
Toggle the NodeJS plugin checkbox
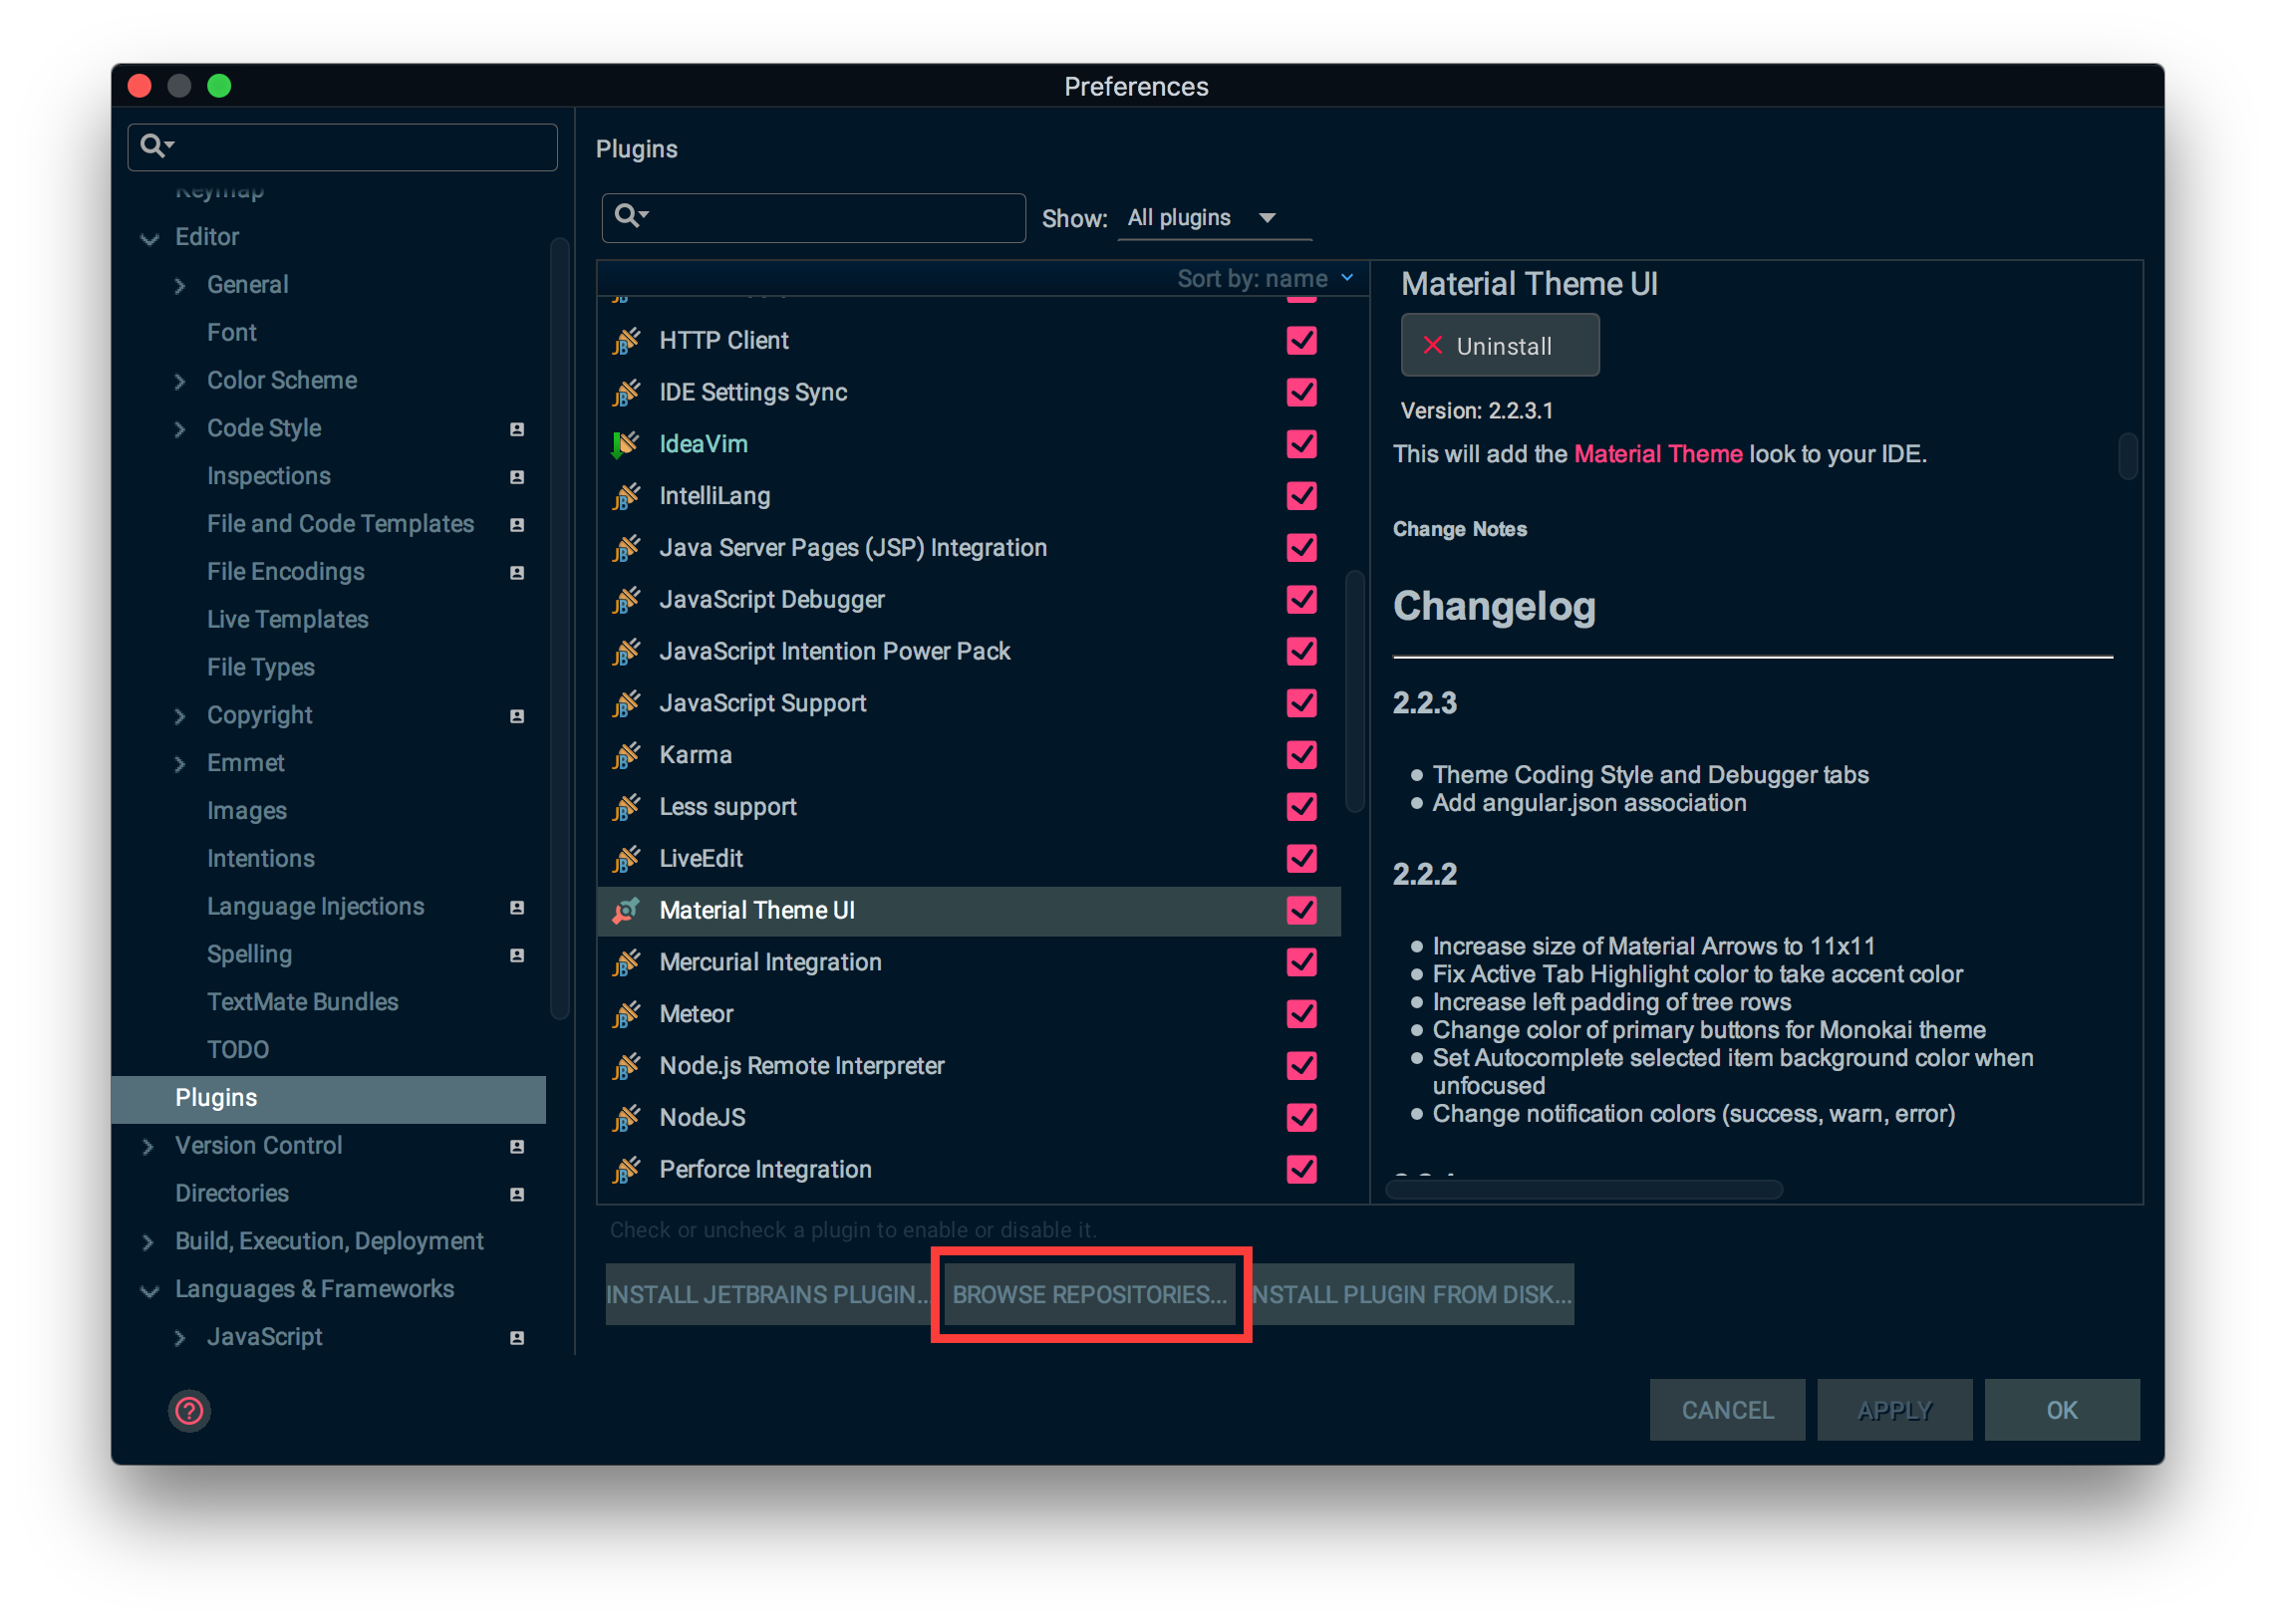coord(1301,1117)
